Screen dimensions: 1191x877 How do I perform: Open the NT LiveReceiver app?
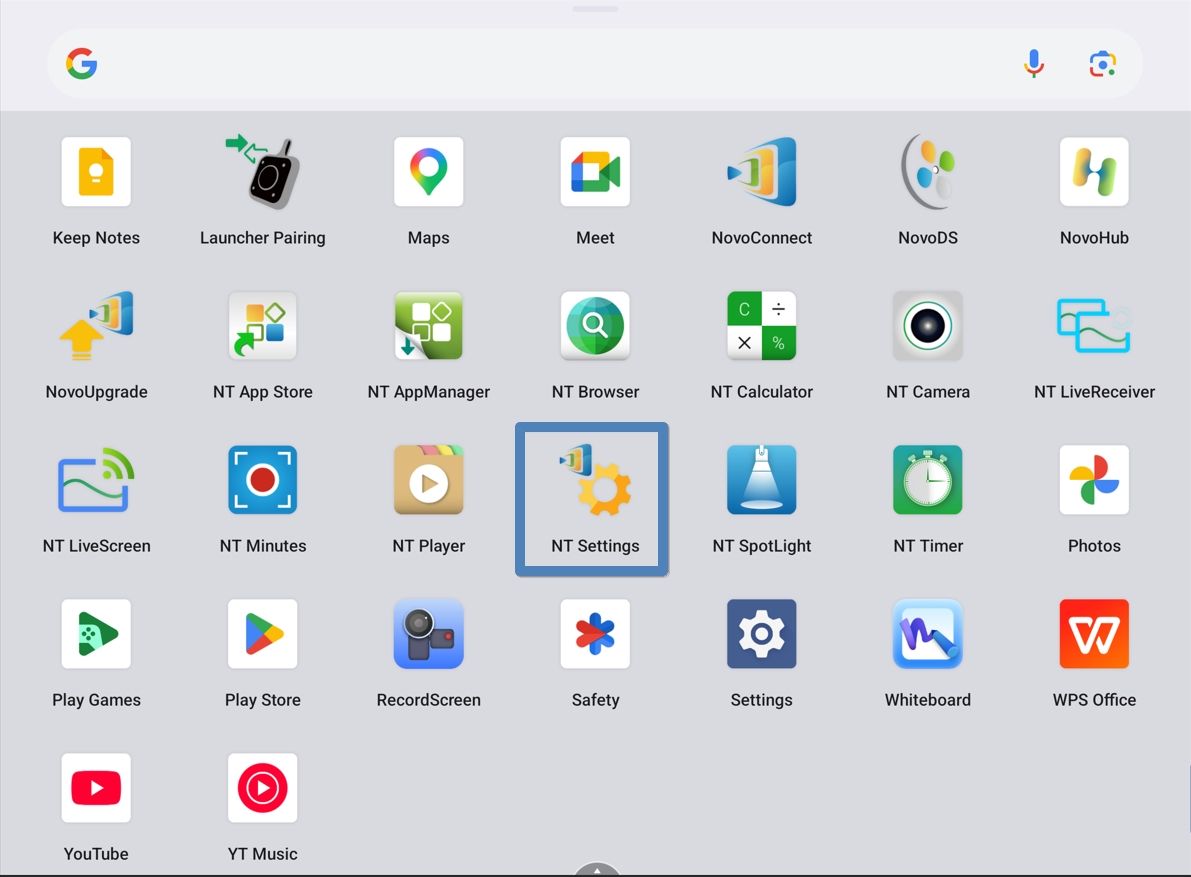pos(1094,327)
